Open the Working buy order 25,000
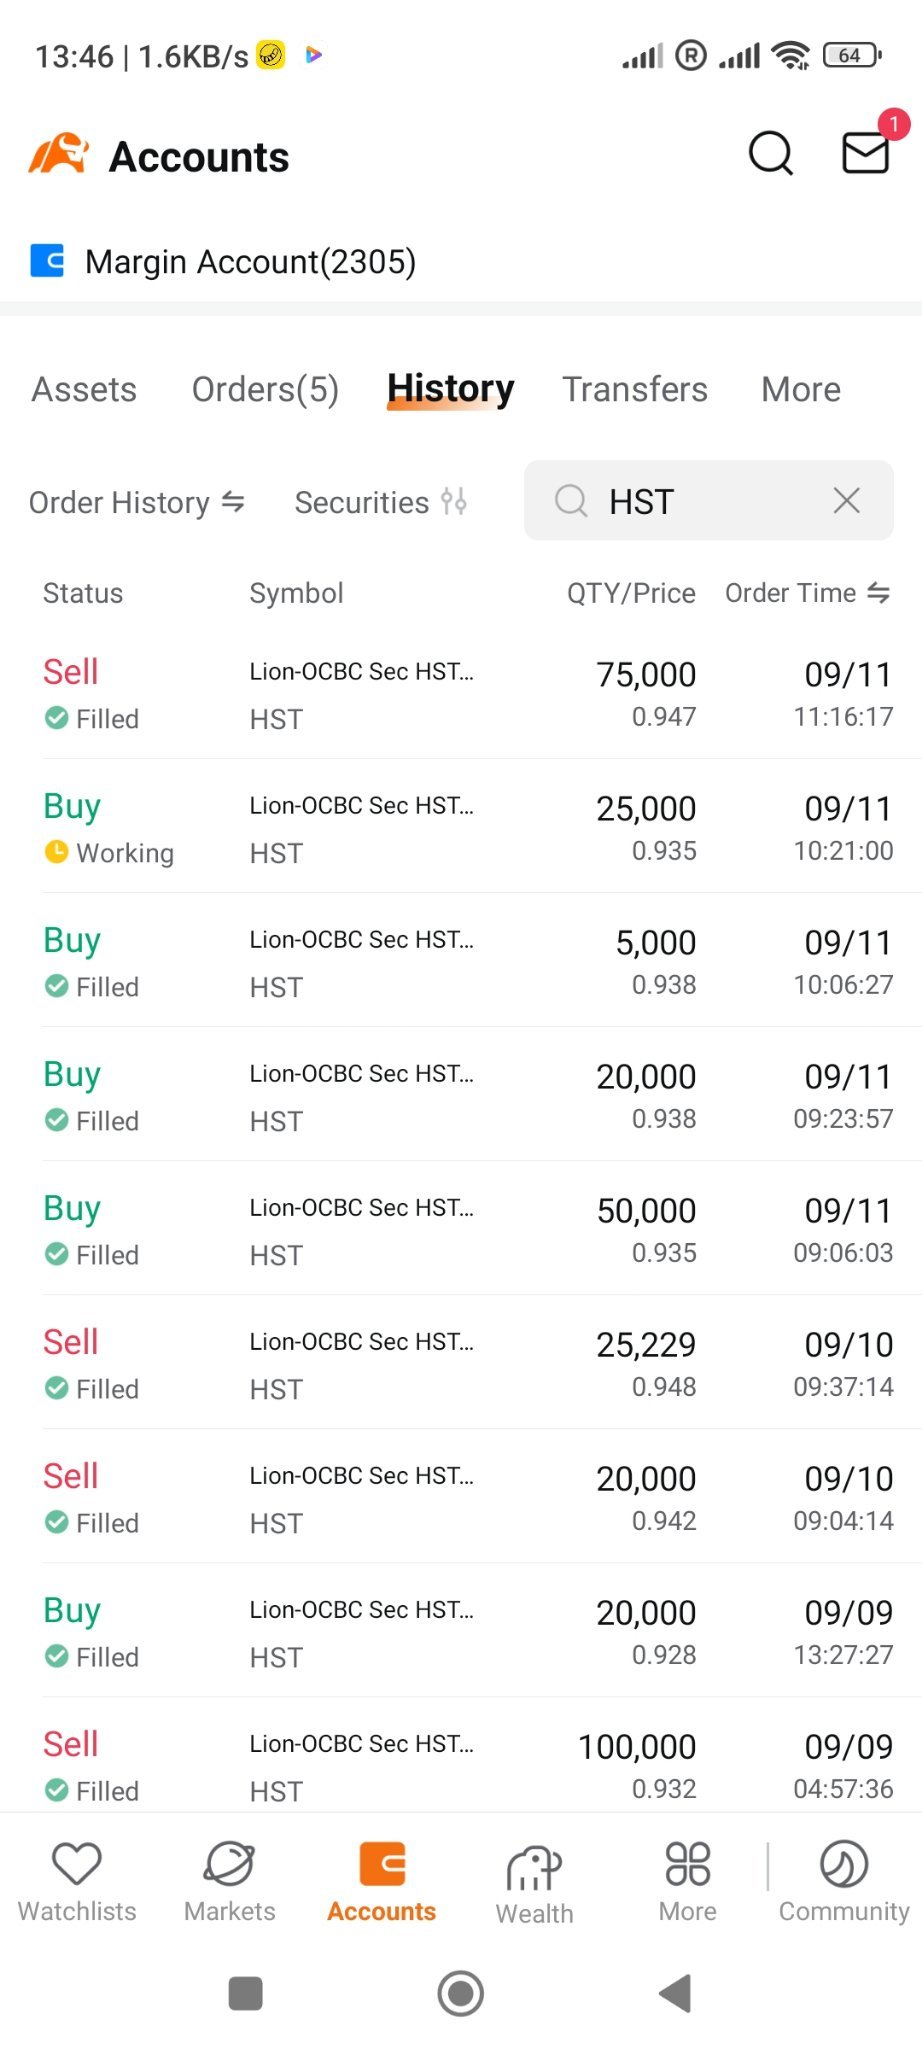The image size is (922, 2049). tap(468, 828)
